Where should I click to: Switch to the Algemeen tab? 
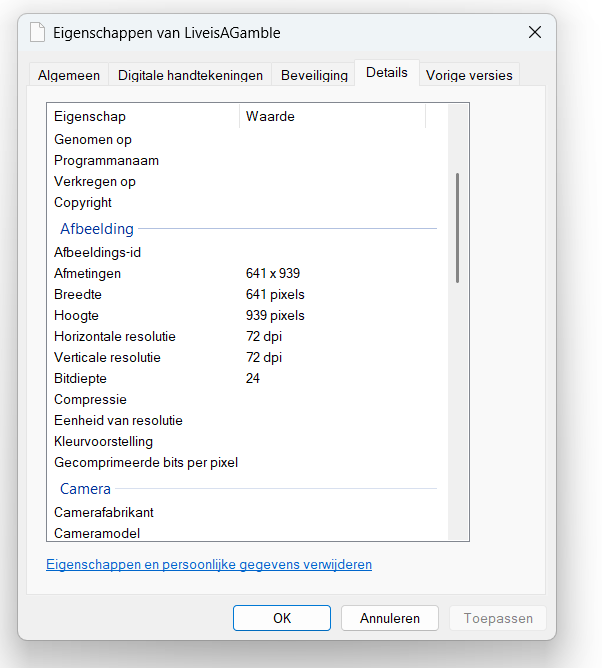(x=69, y=75)
